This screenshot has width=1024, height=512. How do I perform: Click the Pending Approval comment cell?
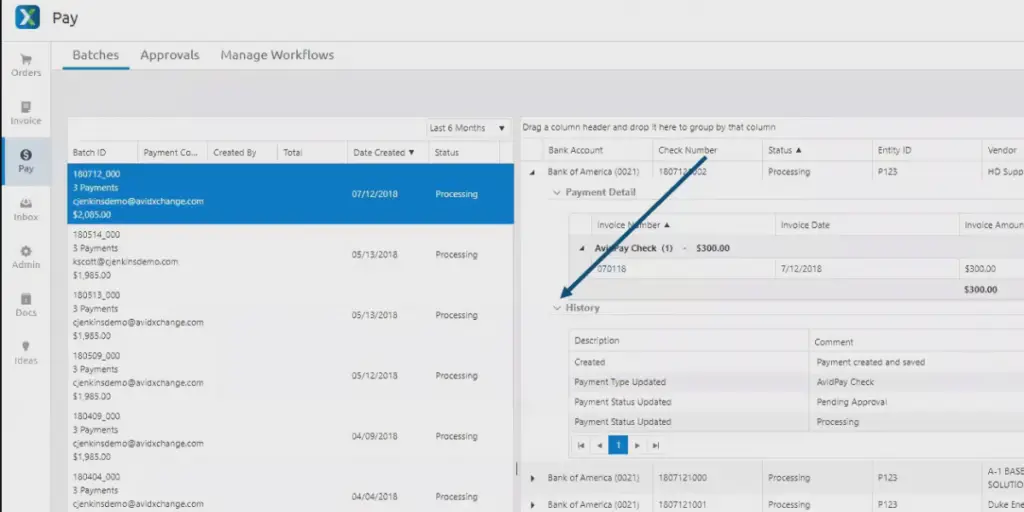coord(916,402)
